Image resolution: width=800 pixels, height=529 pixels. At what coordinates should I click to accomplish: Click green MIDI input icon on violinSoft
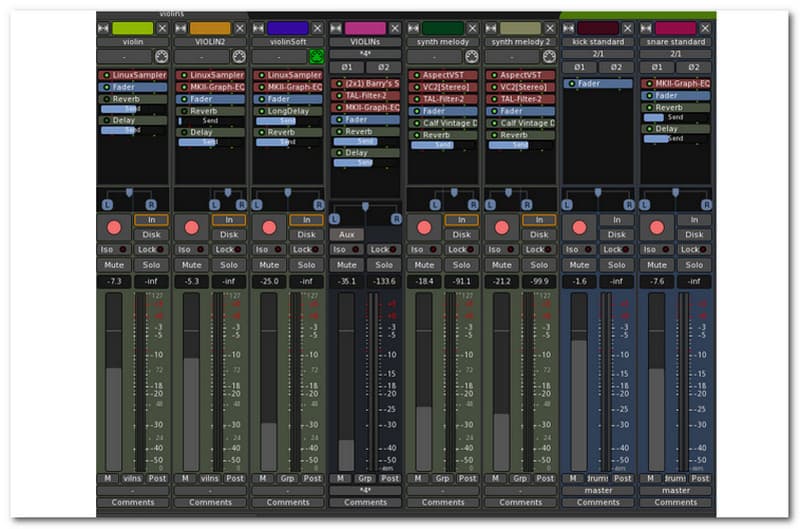click(317, 57)
